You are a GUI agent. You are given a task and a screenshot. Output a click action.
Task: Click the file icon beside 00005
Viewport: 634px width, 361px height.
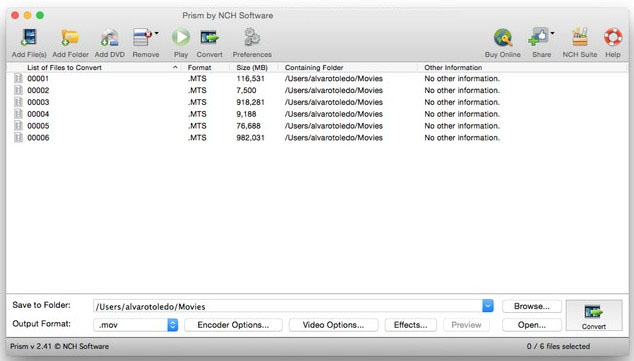click(18, 125)
